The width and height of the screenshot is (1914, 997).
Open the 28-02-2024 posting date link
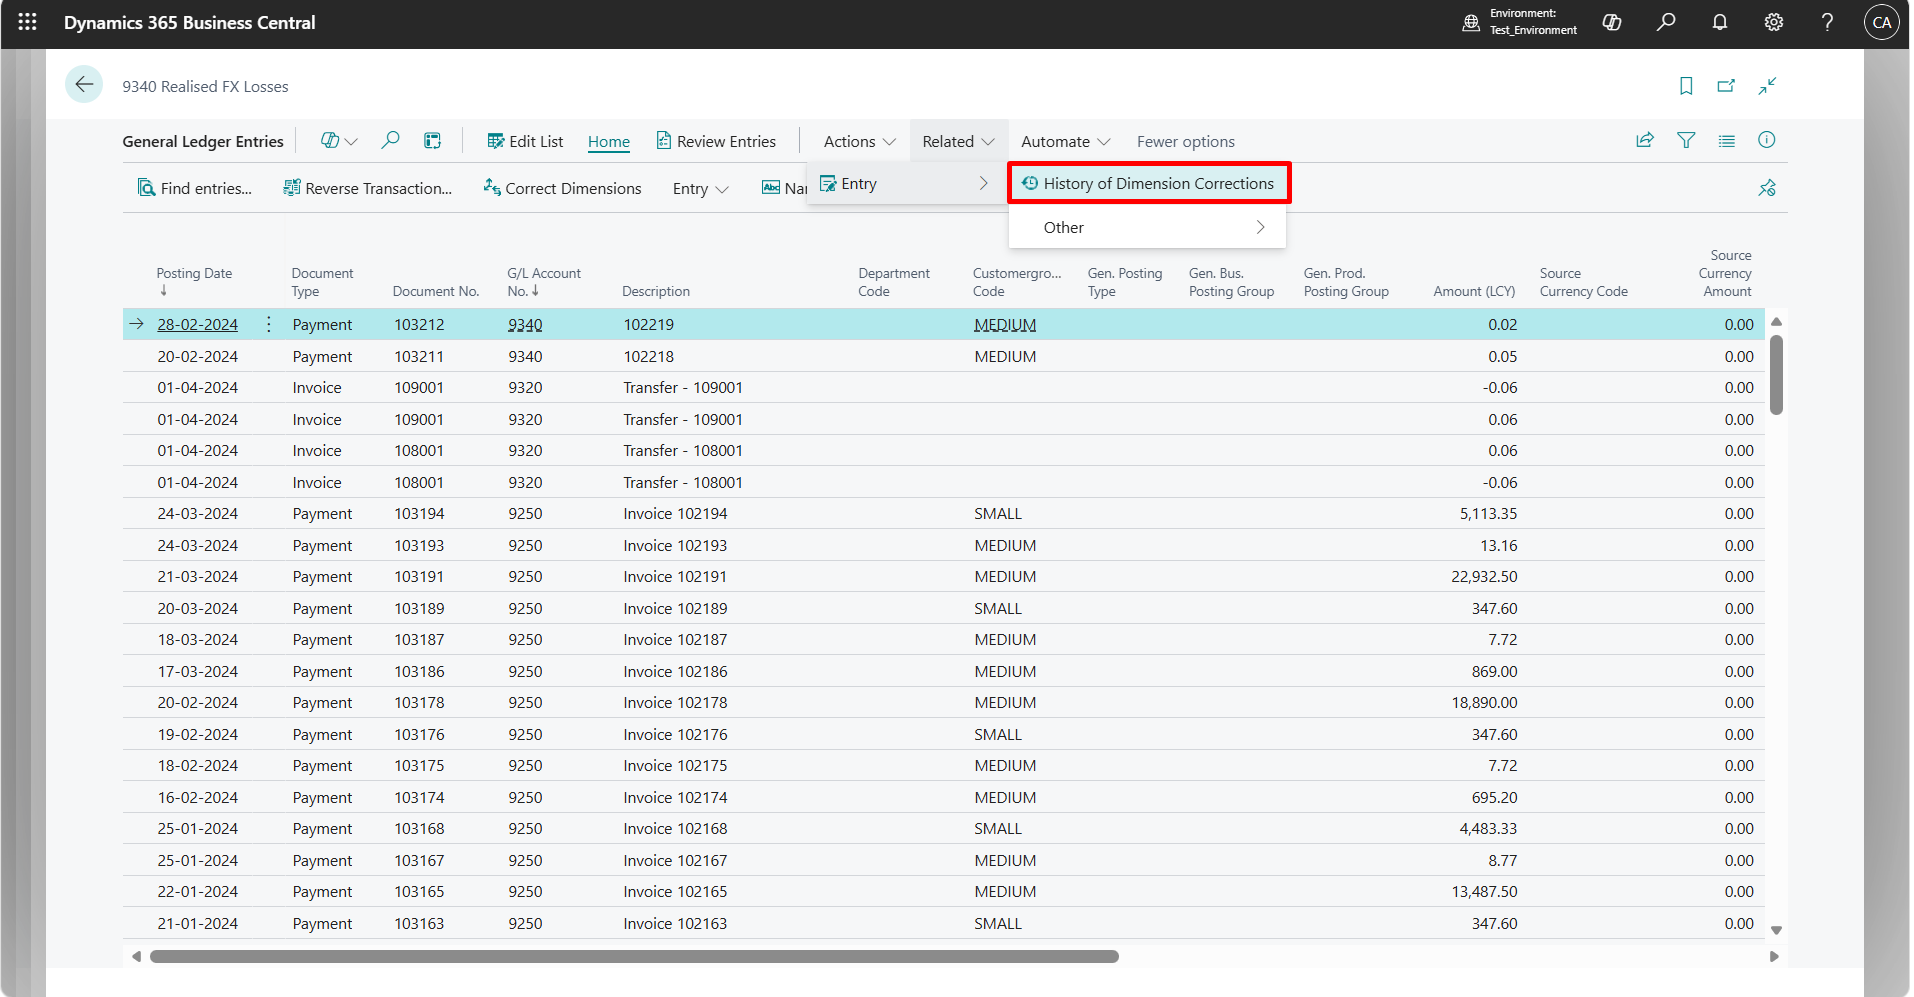pyautogui.click(x=197, y=325)
